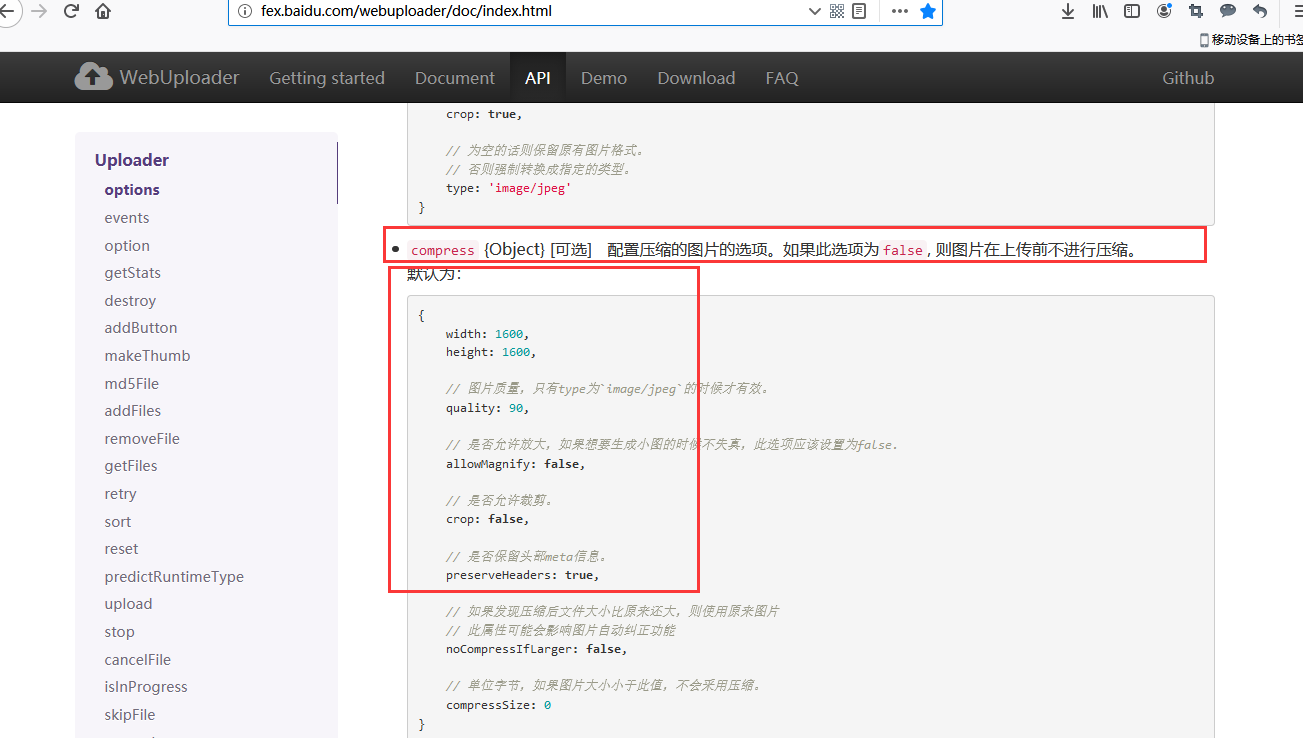Enable reader mode from the address bar

click(859, 16)
